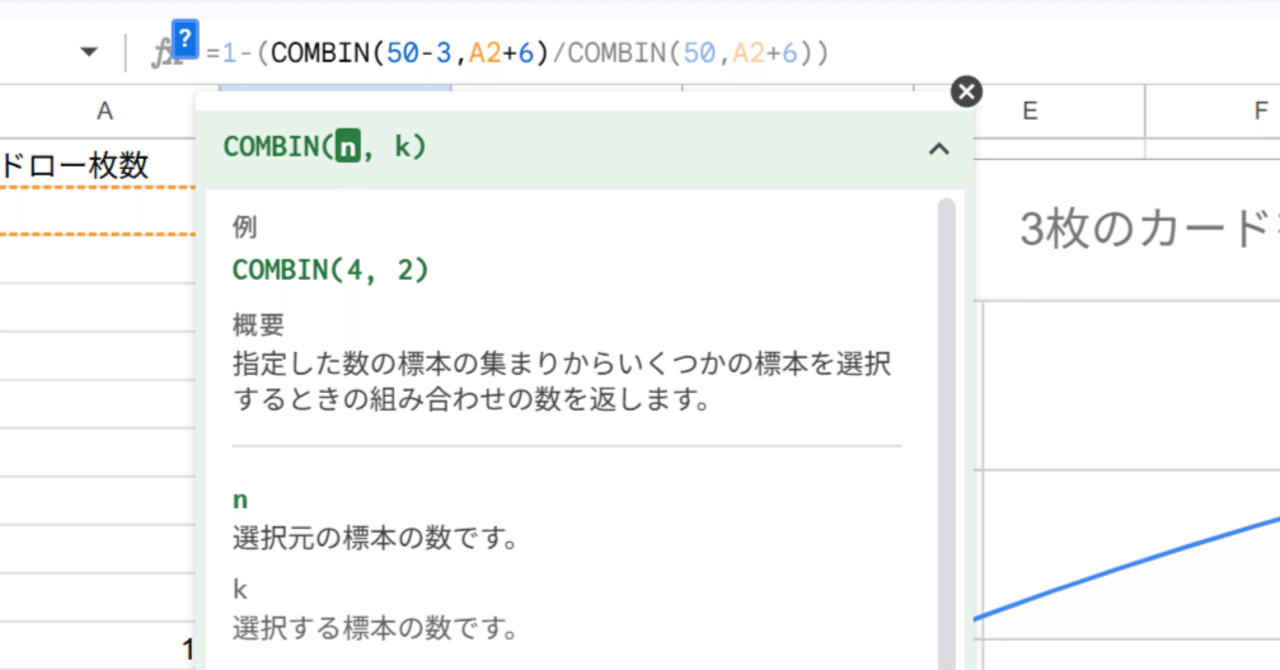
Task: Close the COMBIN function help popup
Action: click(966, 92)
